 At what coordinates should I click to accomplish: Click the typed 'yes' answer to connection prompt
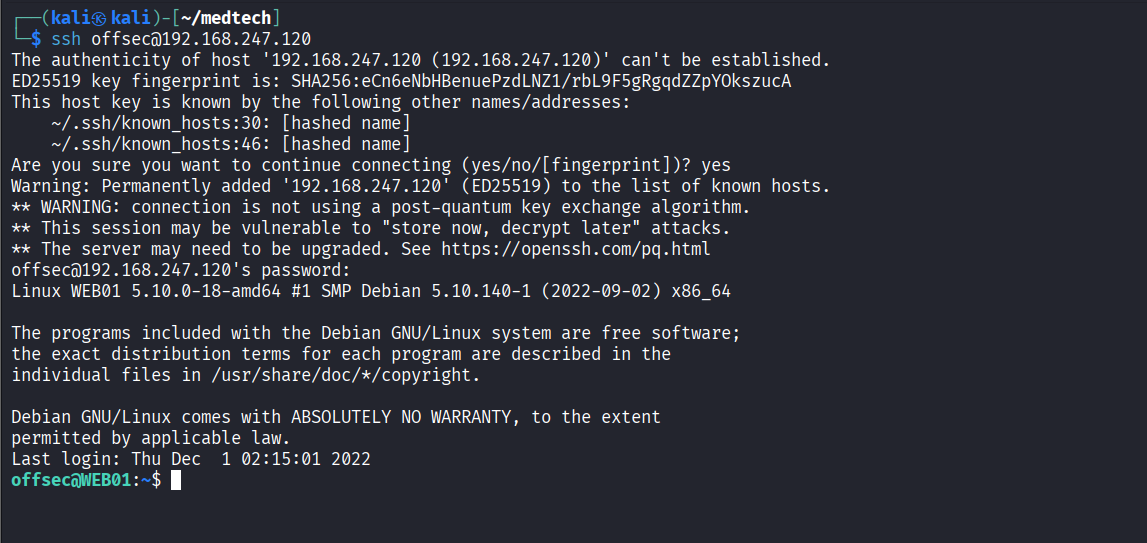[x=716, y=165]
